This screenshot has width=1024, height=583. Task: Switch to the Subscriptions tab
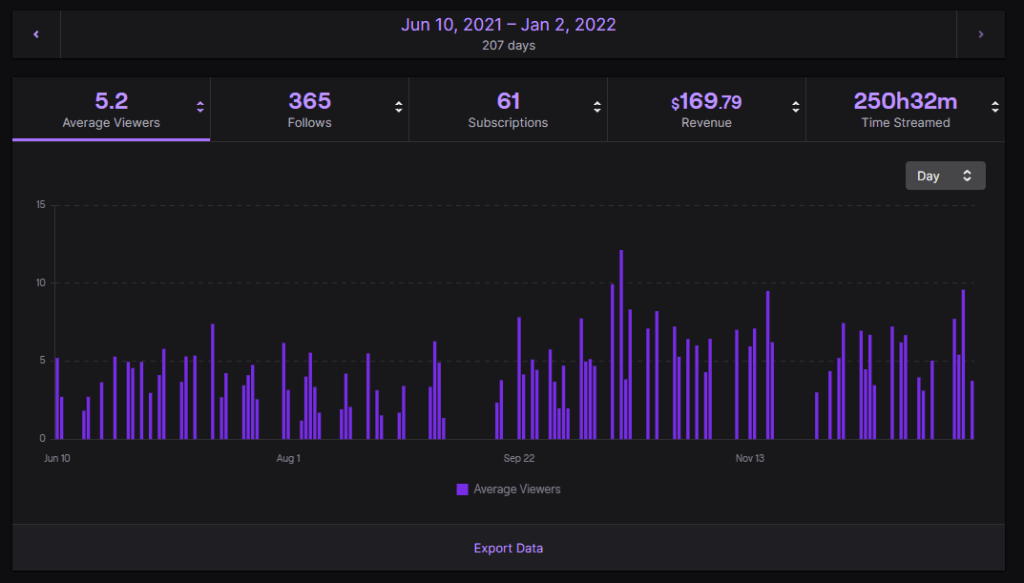coord(507,110)
